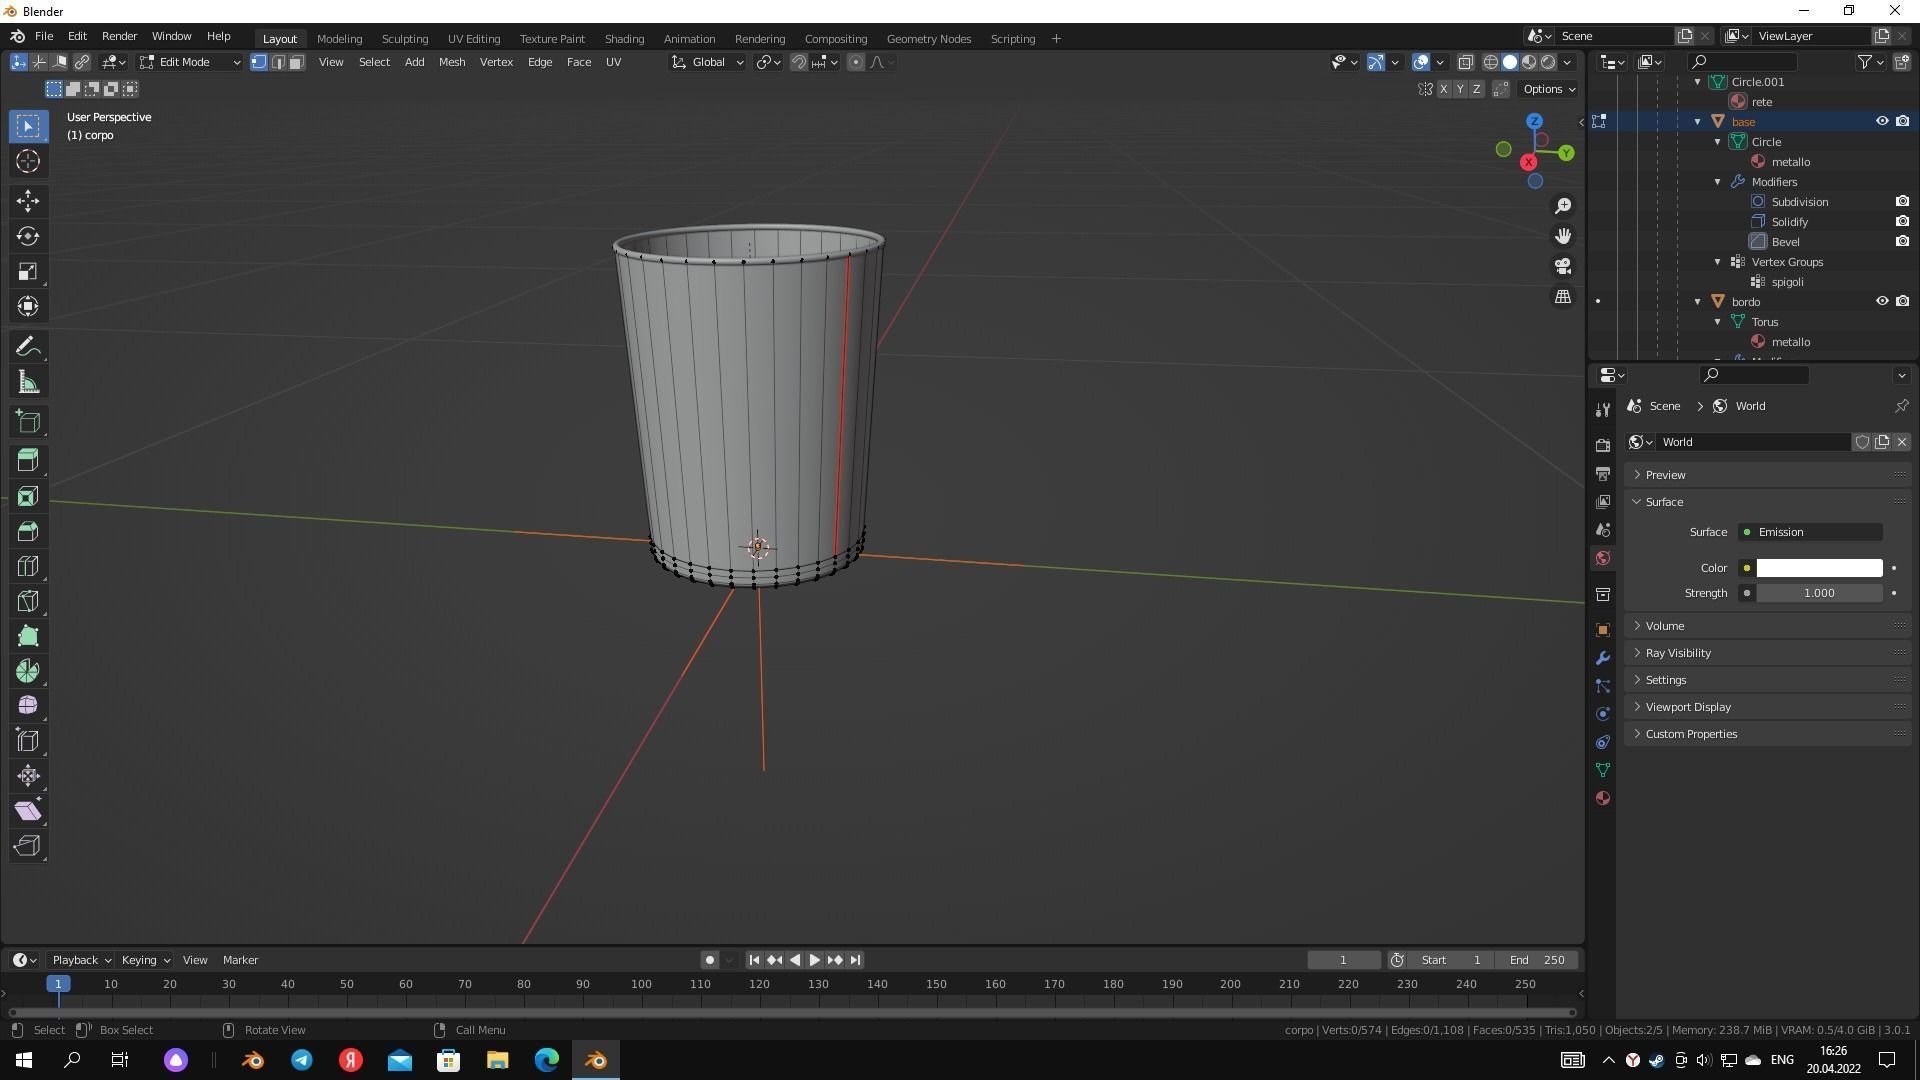Open the File menu
1920x1080 pixels.
point(44,36)
